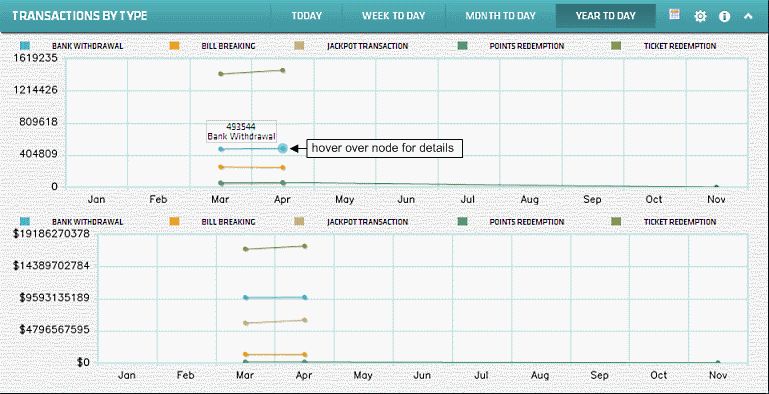The height and width of the screenshot is (394, 769).
Task: Click Jackpot Transaction April node, bottom chart
Action: 305,320
